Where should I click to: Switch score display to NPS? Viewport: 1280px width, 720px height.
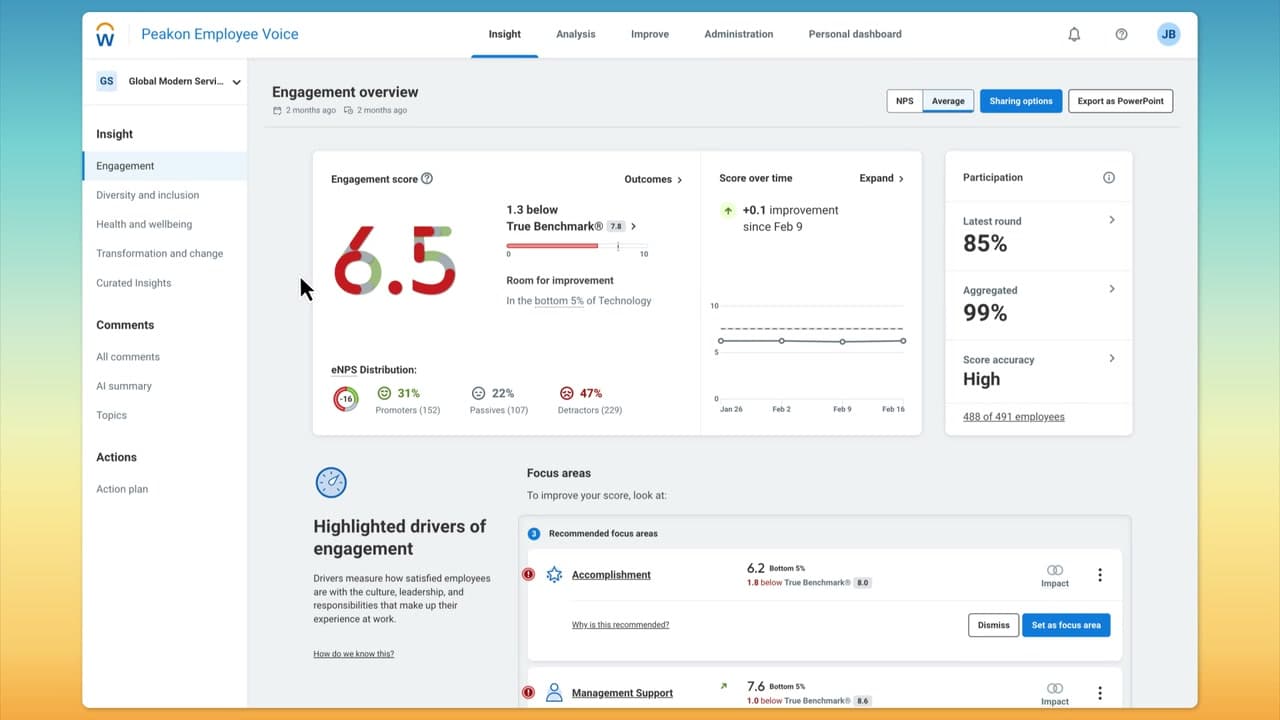[x=904, y=101]
